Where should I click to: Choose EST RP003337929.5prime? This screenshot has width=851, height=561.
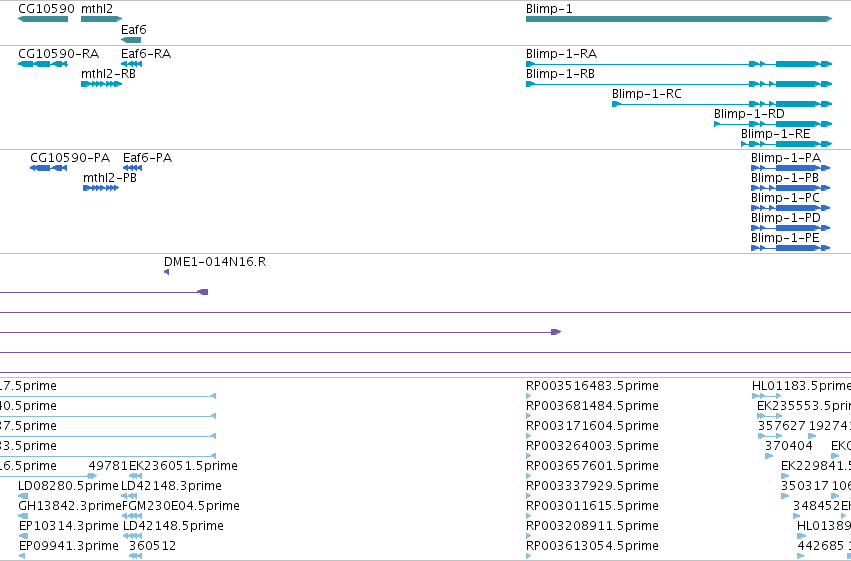pyautogui.click(x=592, y=486)
